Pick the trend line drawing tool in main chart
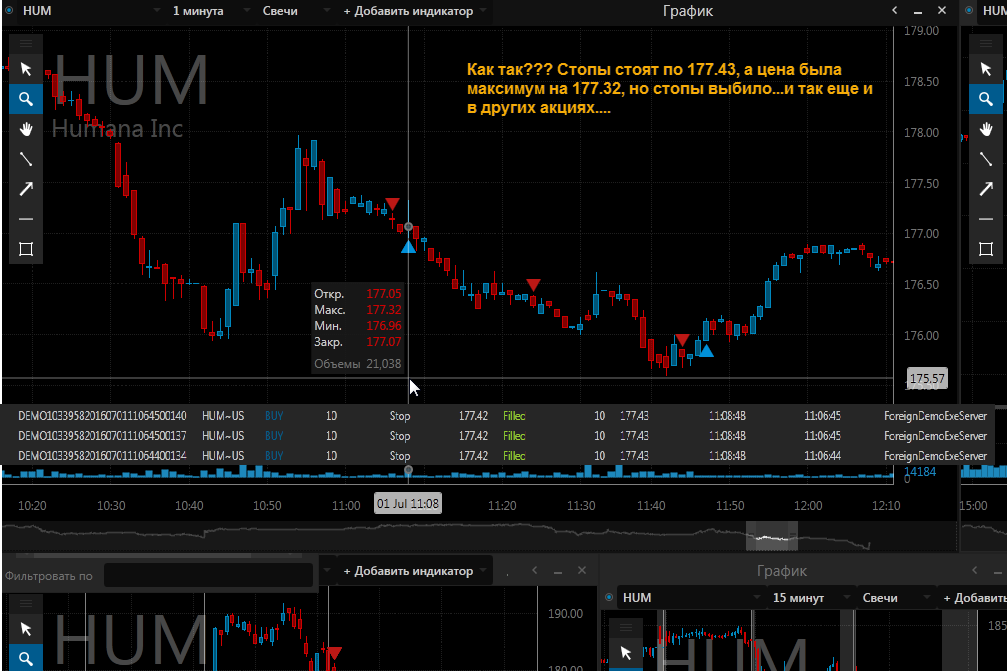This screenshot has height=671, width=1008. click(x=26, y=159)
